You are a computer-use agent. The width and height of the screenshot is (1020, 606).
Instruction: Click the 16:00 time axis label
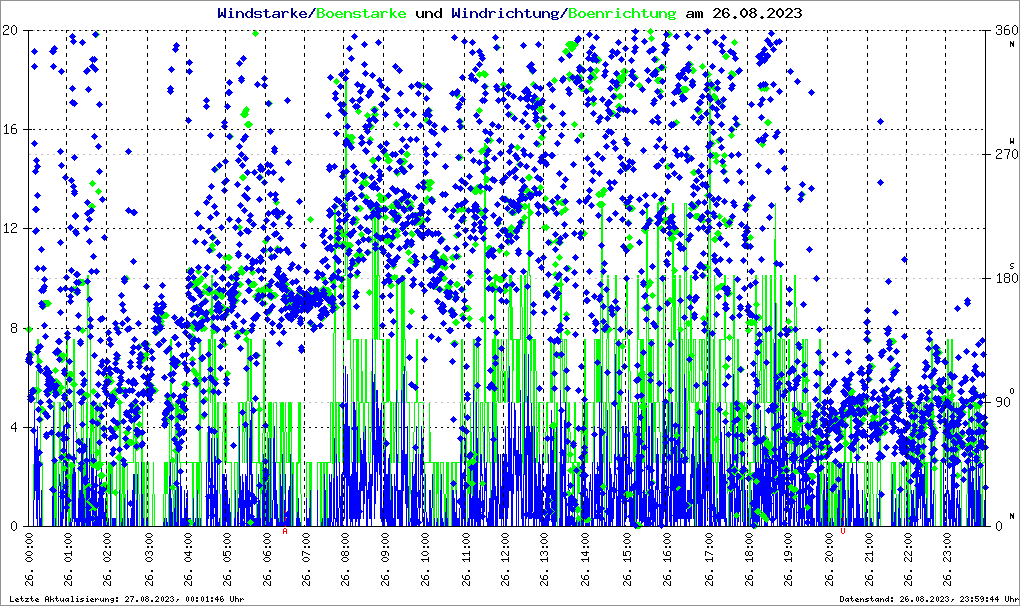click(667, 559)
